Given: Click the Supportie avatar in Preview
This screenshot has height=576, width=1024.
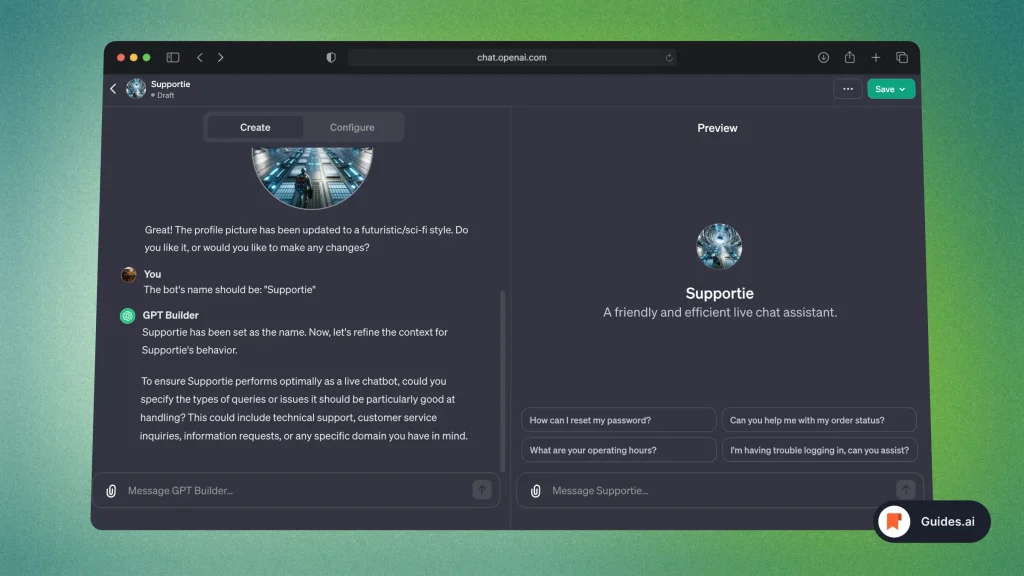Looking at the screenshot, I should [719, 246].
